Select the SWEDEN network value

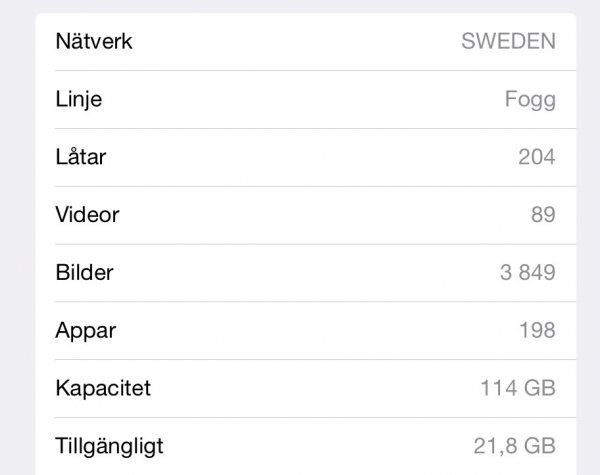508,42
